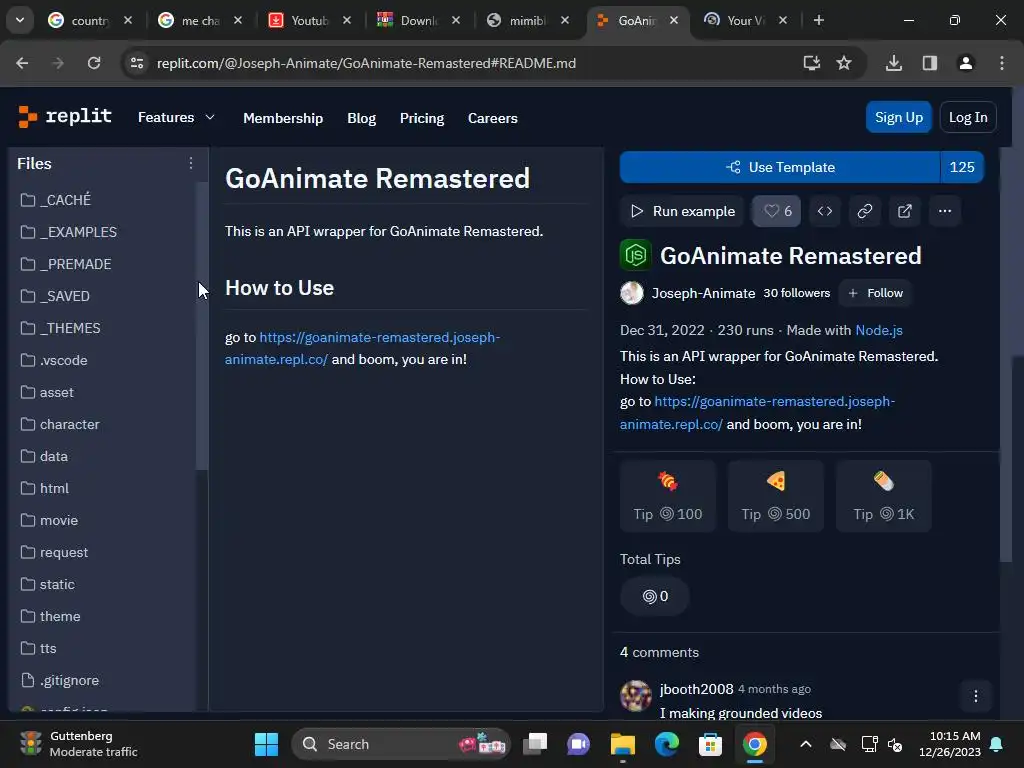The height and width of the screenshot is (768, 1024).
Task: Expand the Features dropdown
Action: coord(176,118)
